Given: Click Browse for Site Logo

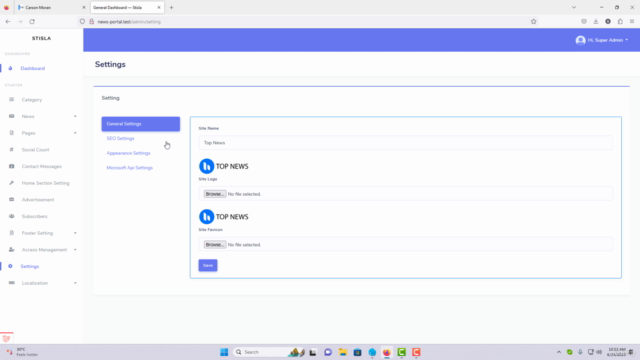Looking at the screenshot, I should pyautogui.click(x=215, y=194).
